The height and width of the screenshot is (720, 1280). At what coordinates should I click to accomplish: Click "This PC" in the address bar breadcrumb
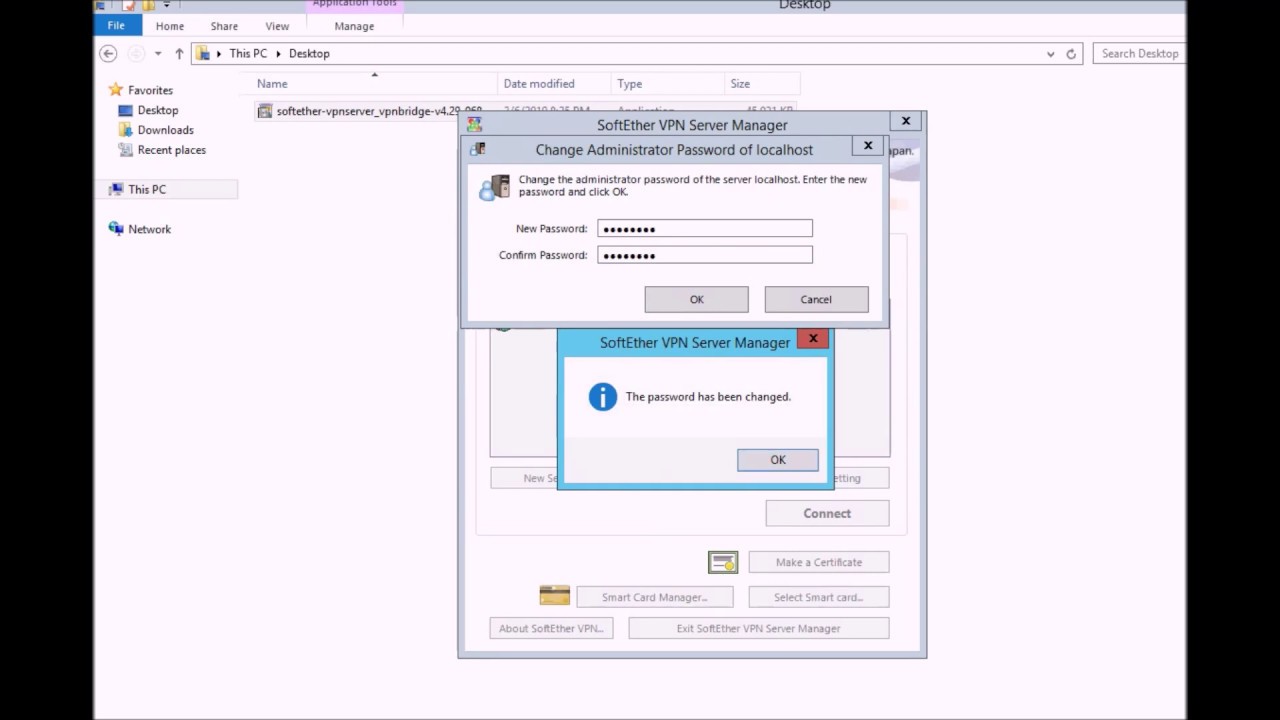click(248, 54)
